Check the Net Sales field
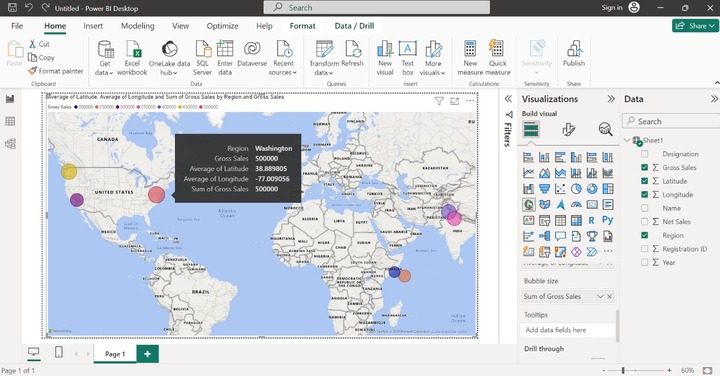Image resolution: width=720 pixels, height=376 pixels. (x=645, y=222)
